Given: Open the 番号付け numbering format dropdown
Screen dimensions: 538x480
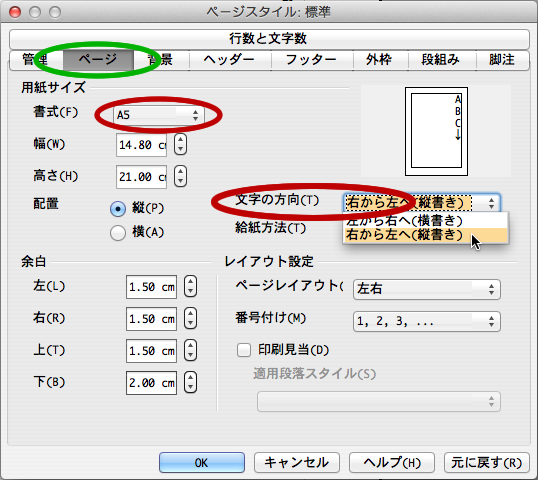Looking at the screenshot, I should coord(426,321).
